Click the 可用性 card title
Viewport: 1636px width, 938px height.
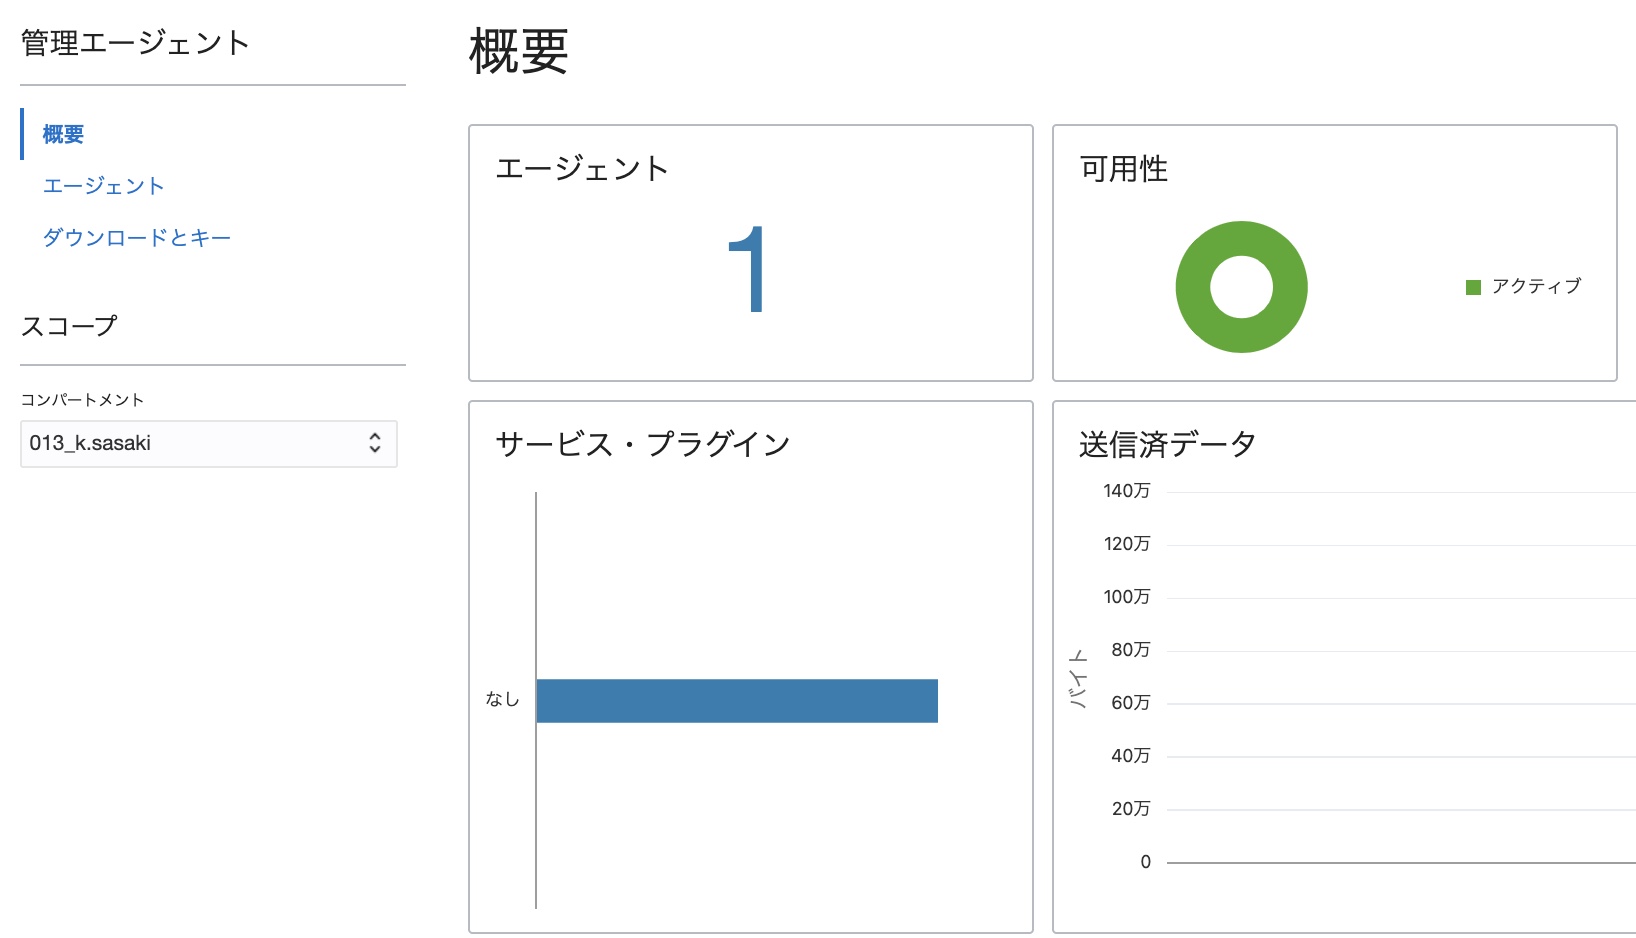[1124, 169]
